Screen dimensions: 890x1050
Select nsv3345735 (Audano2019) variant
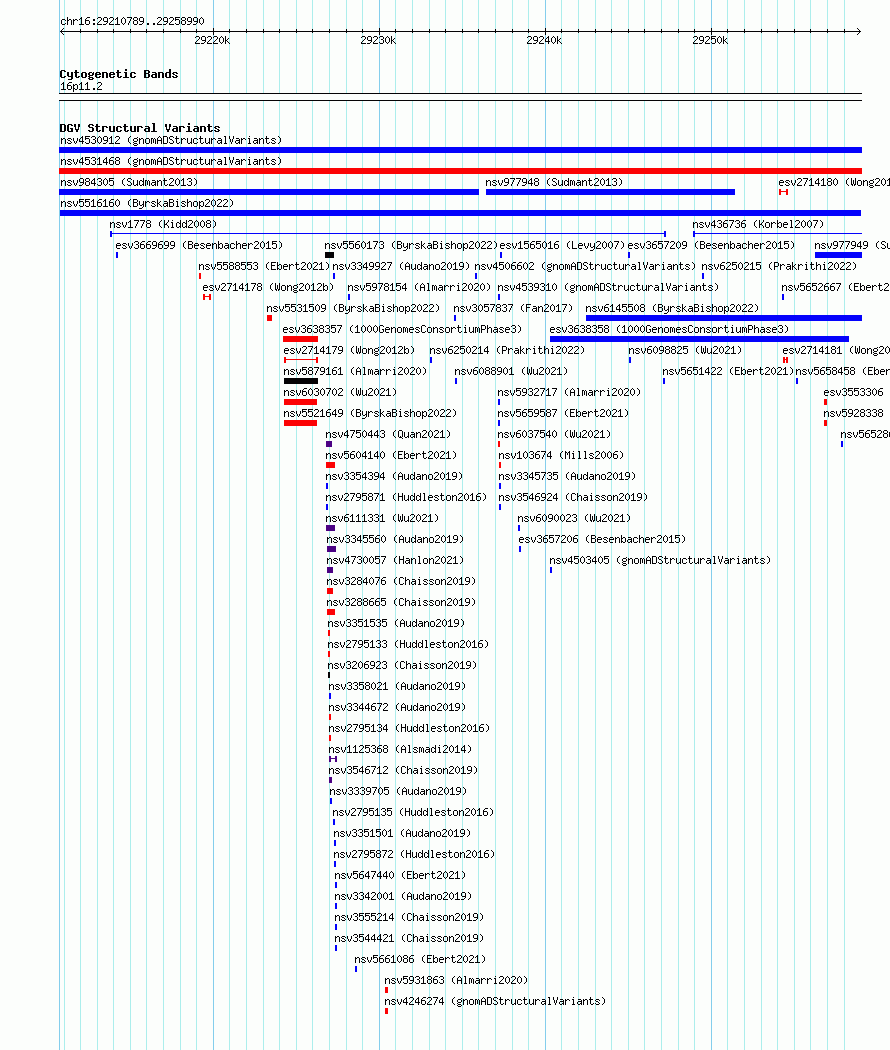567,476
